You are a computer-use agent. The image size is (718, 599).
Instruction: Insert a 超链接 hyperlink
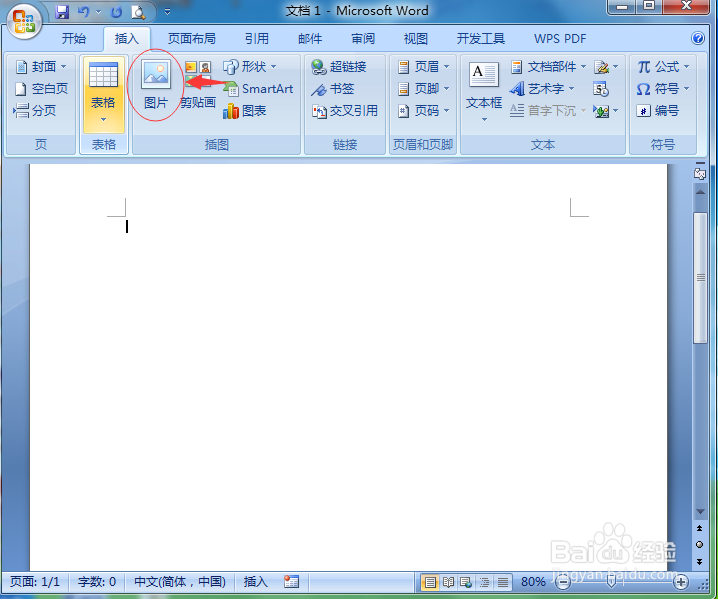(339, 67)
